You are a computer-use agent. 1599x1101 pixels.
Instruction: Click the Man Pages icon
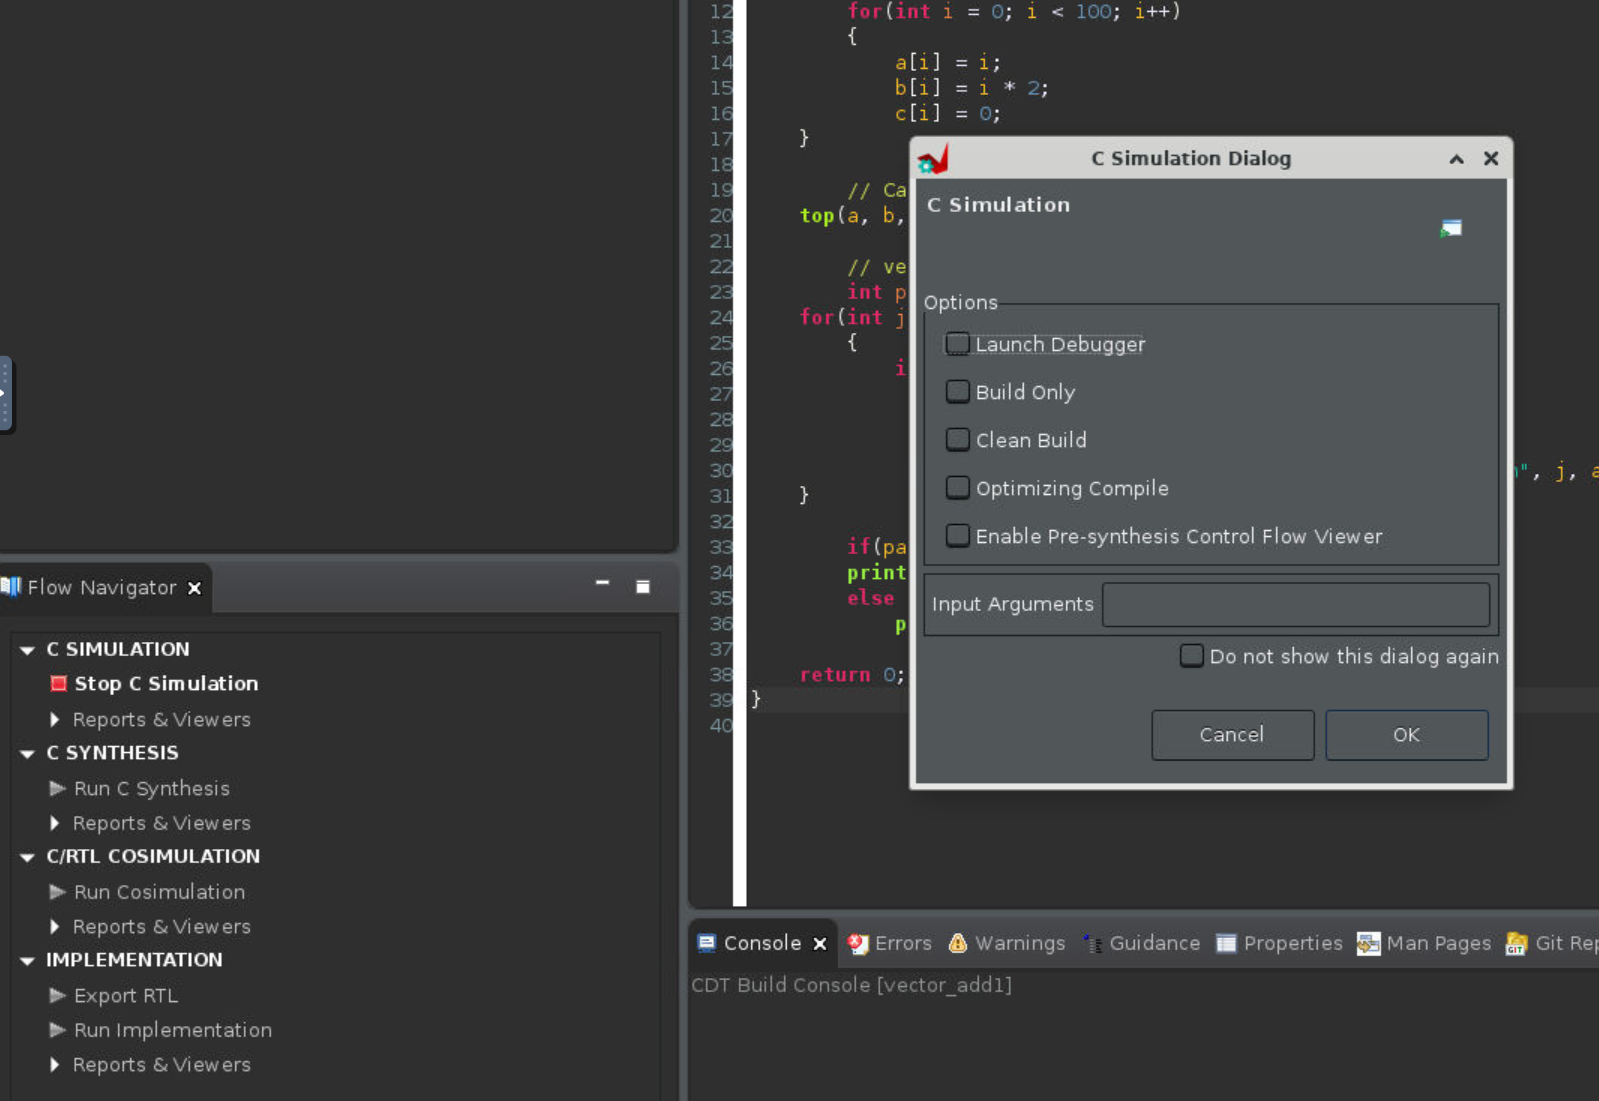pos(1368,943)
